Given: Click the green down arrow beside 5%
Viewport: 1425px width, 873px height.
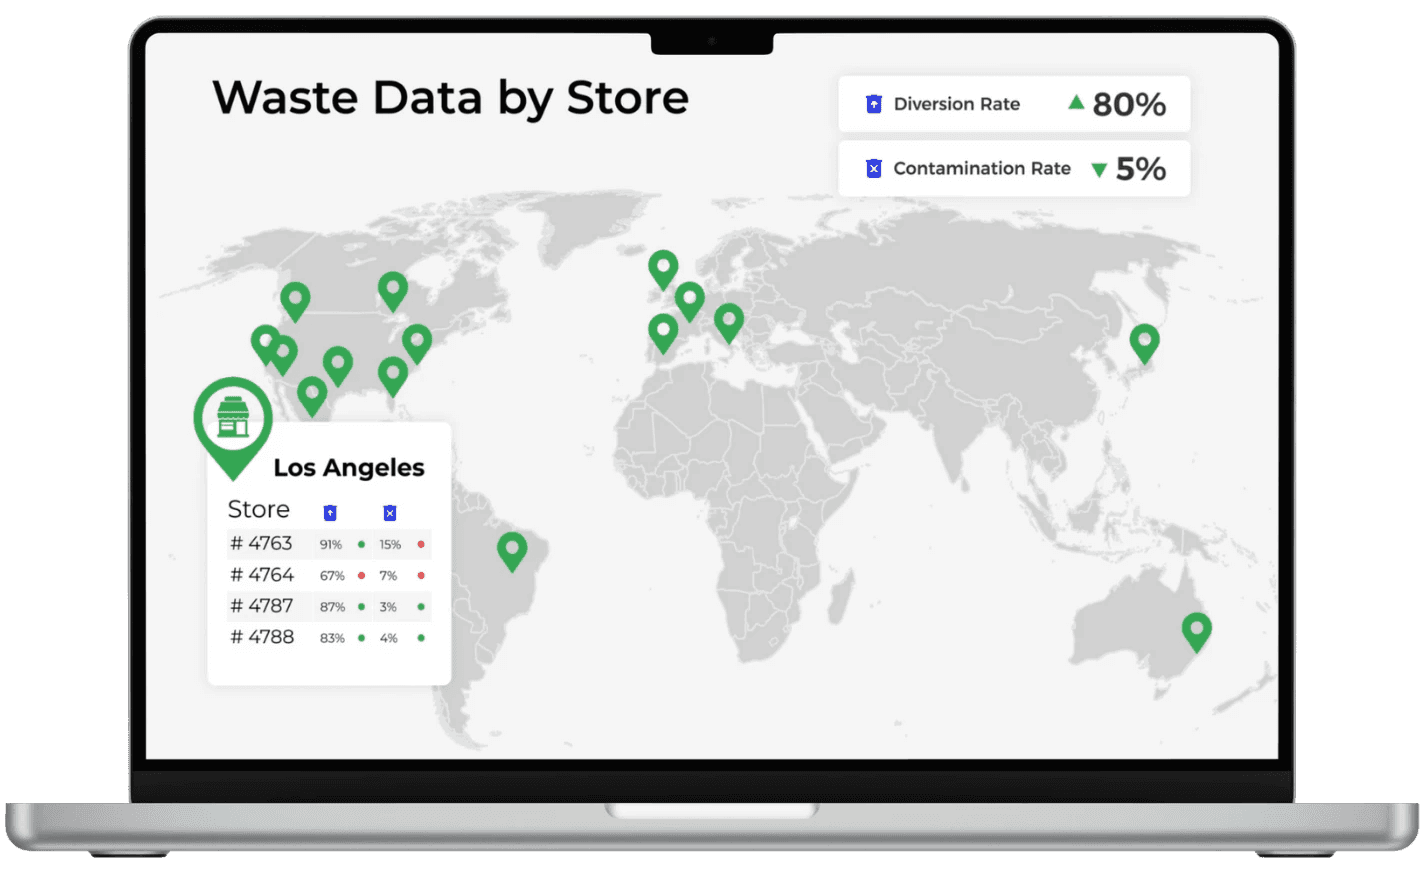Looking at the screenshot, I should [x=1099, y=170].
